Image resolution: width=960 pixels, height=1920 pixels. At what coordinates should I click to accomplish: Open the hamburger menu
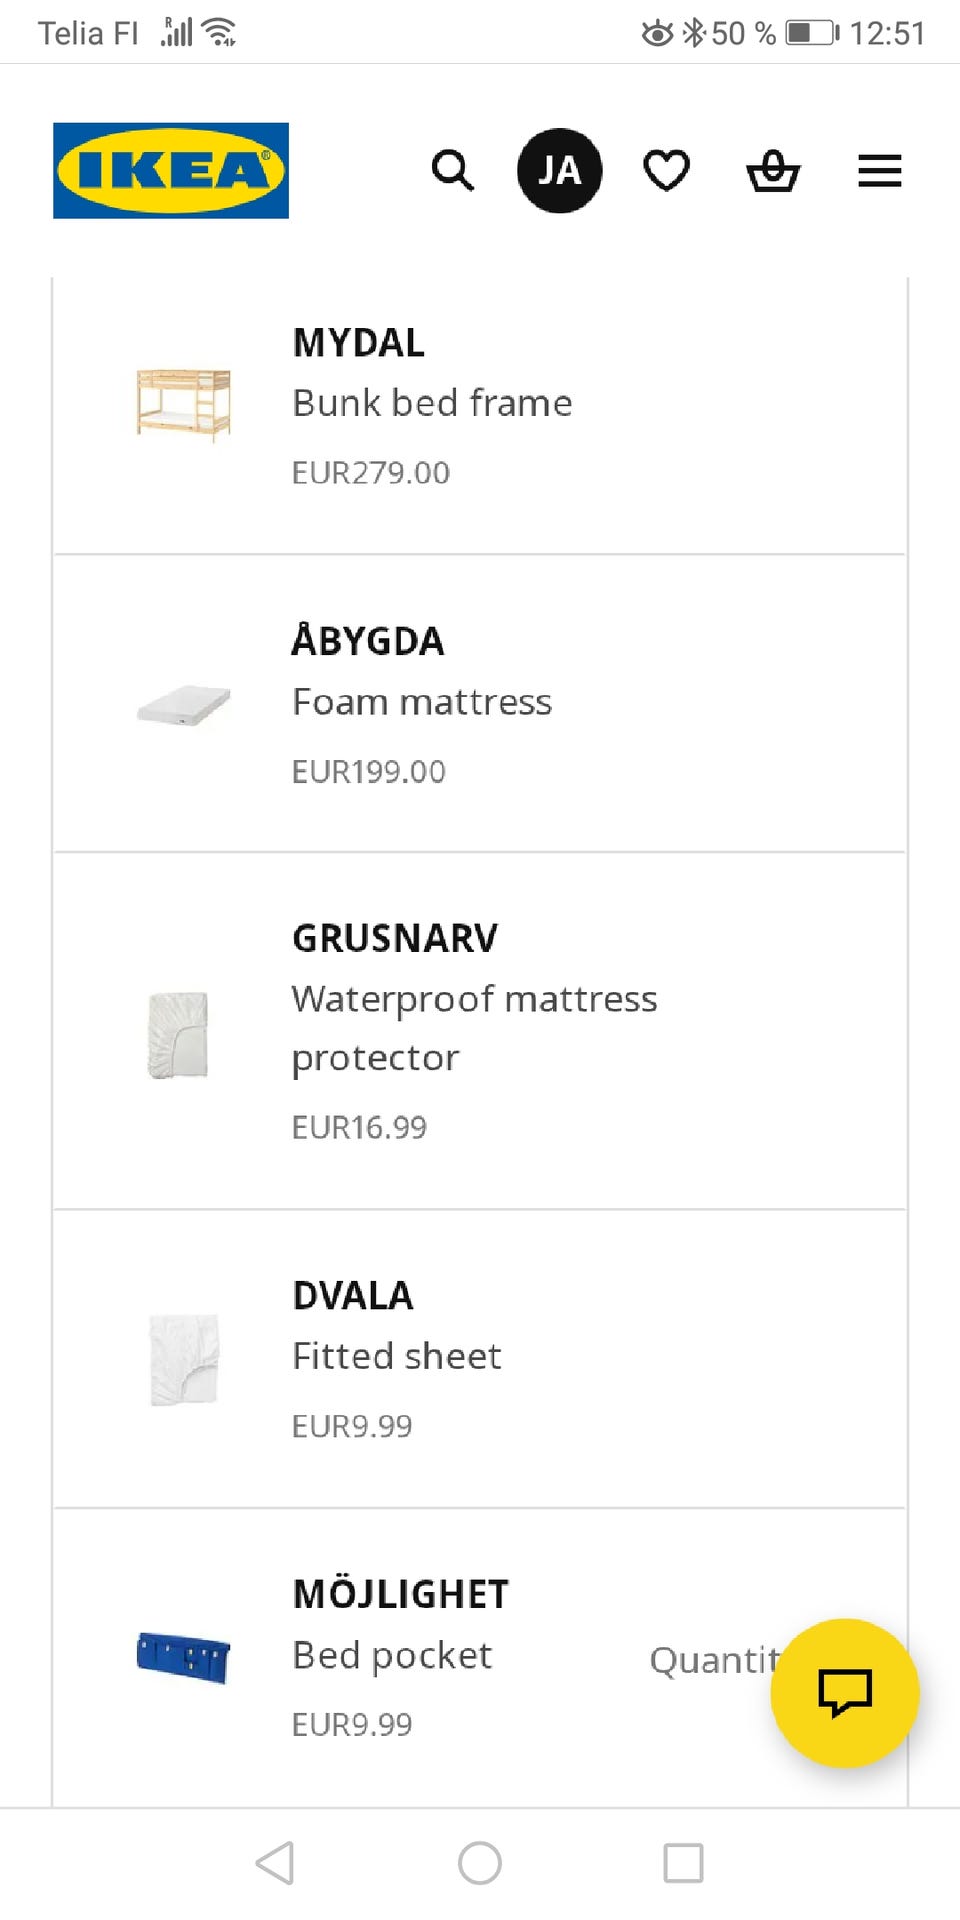pos(880,171)
